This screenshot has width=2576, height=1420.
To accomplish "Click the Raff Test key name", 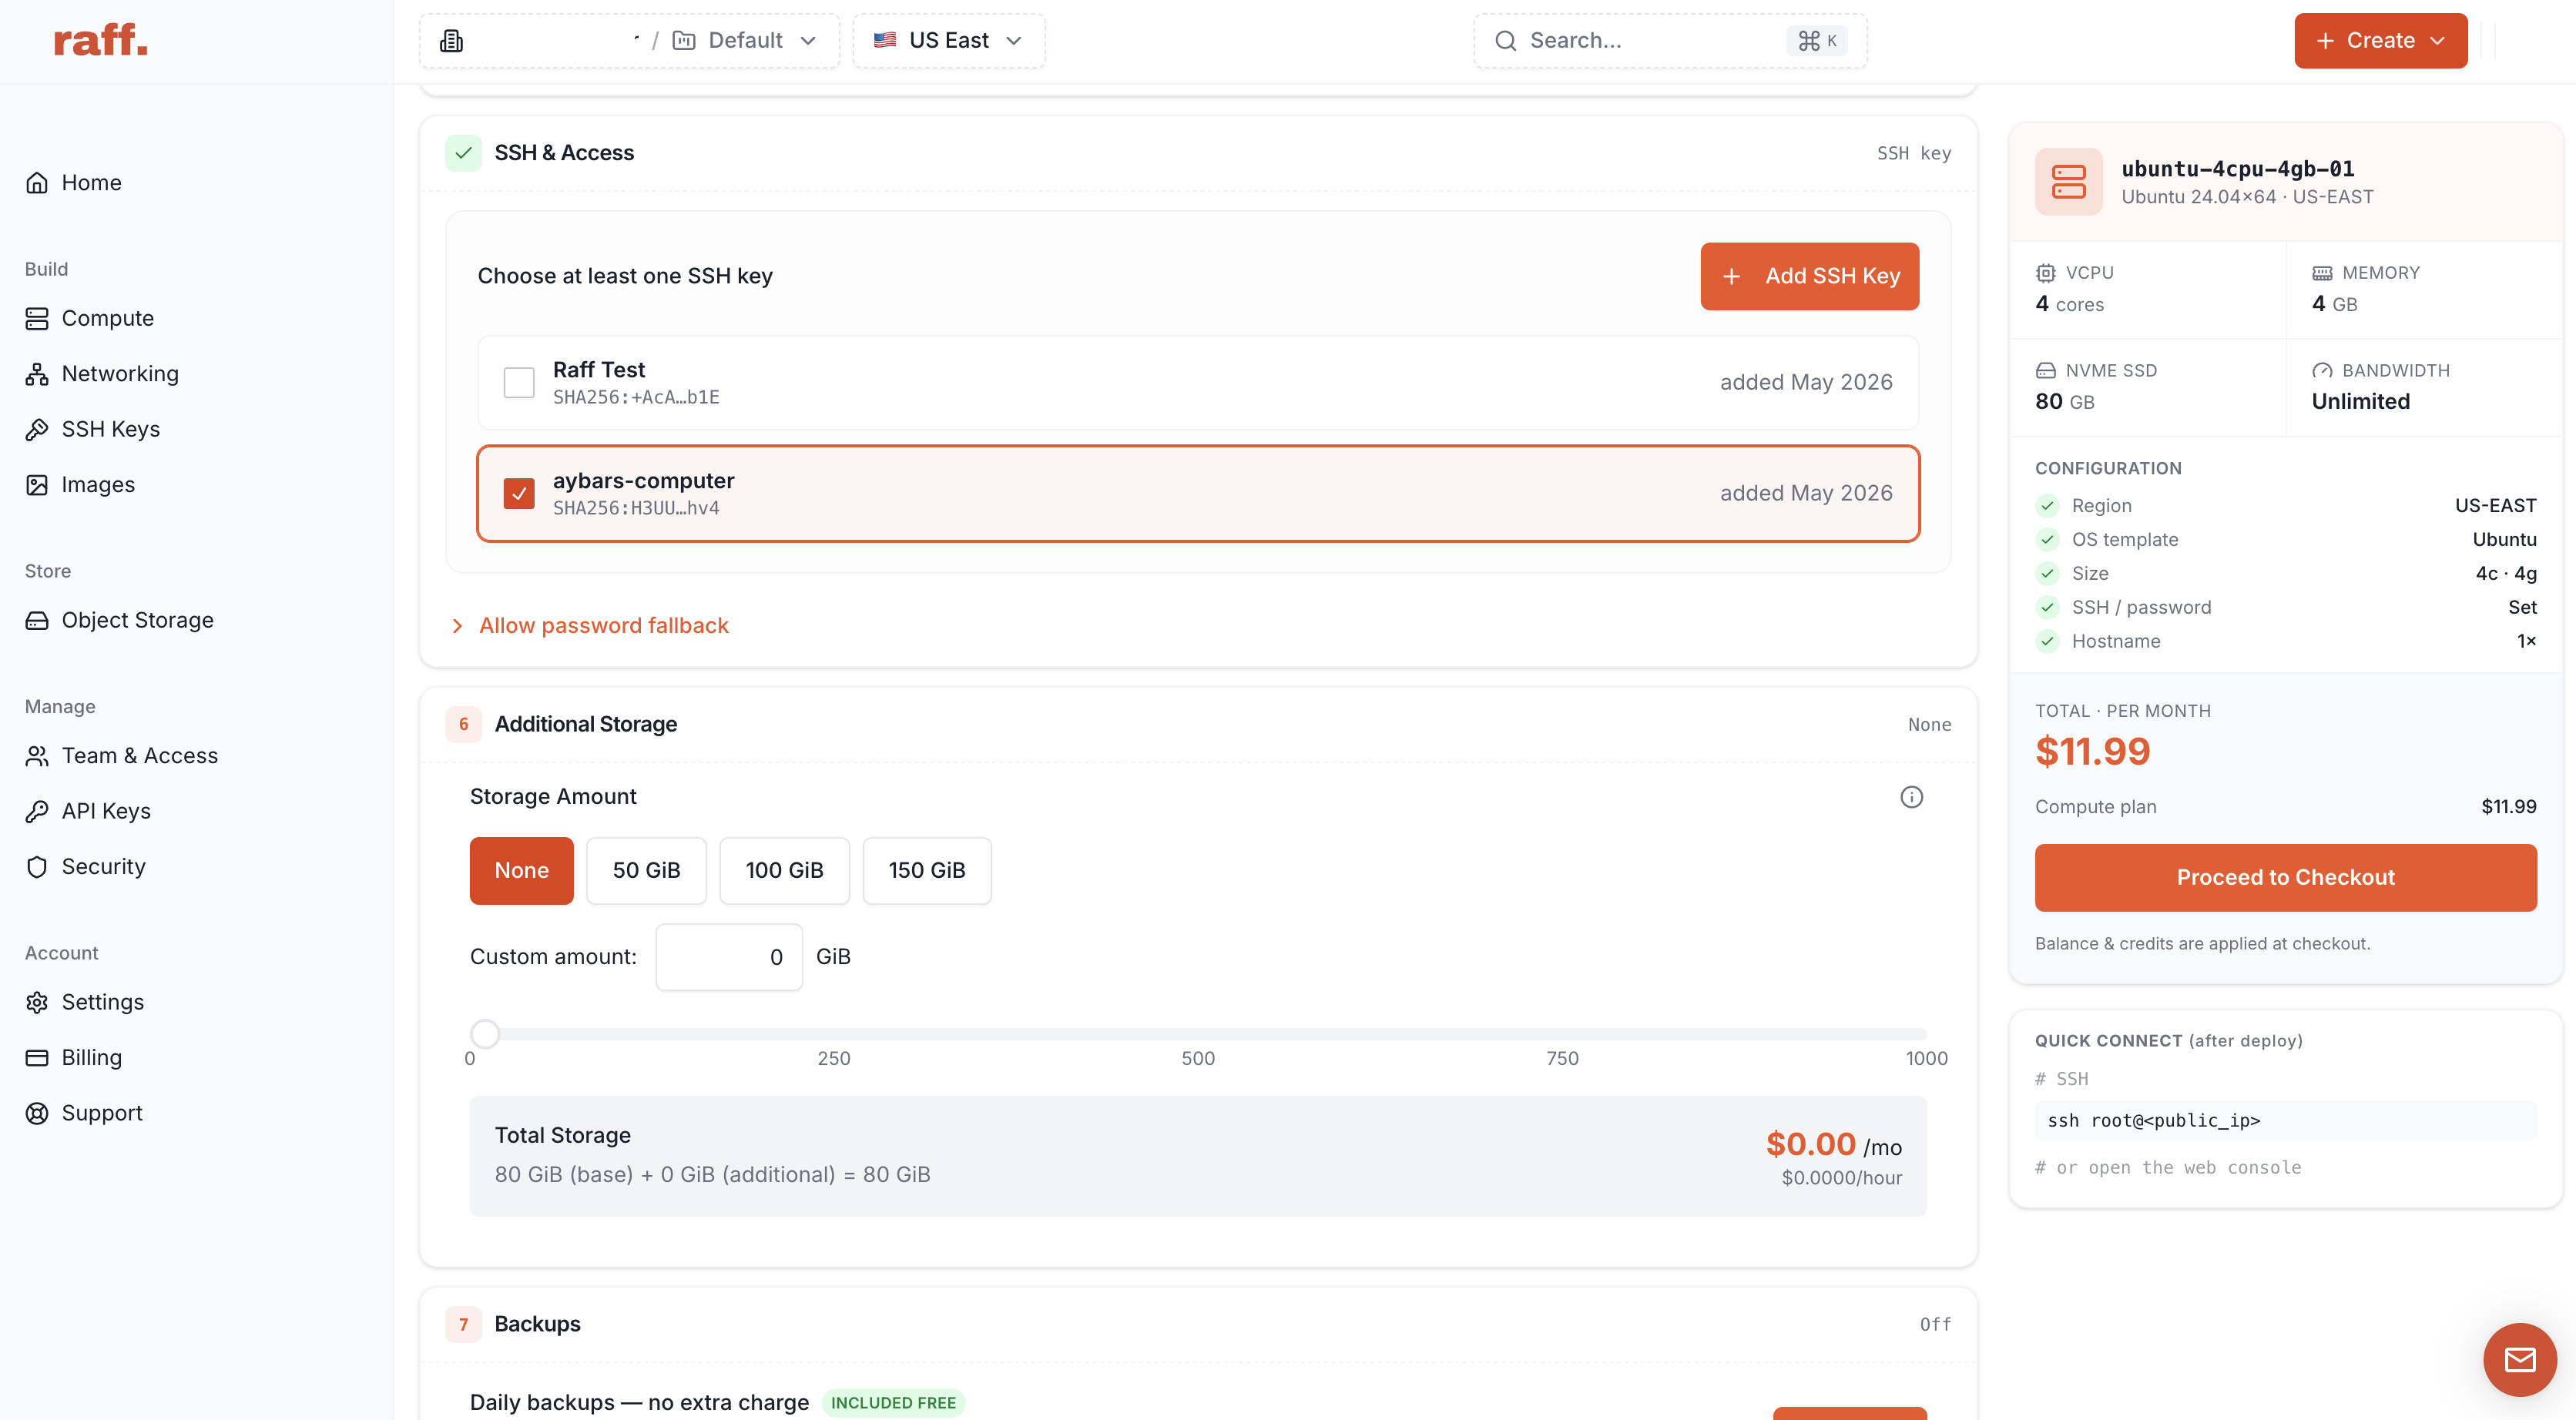I will point(599,370).
